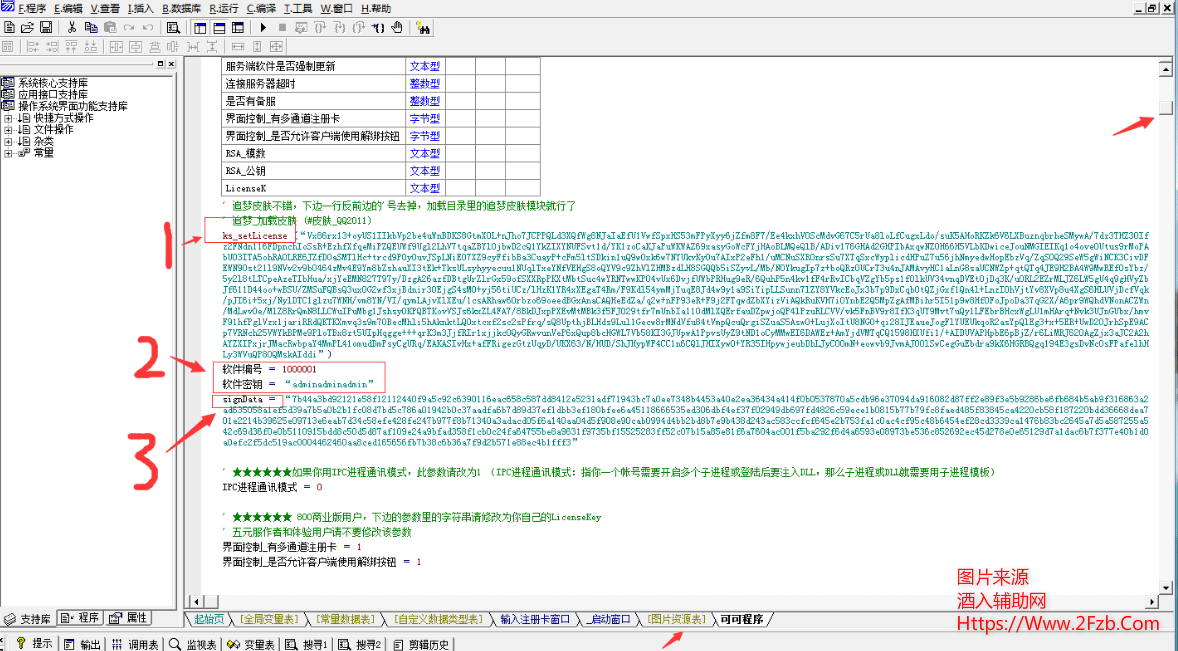Click the vertical scrollbar thumb of the code editor
This screenshot has height=651, width=1178.
[1165, 107]
